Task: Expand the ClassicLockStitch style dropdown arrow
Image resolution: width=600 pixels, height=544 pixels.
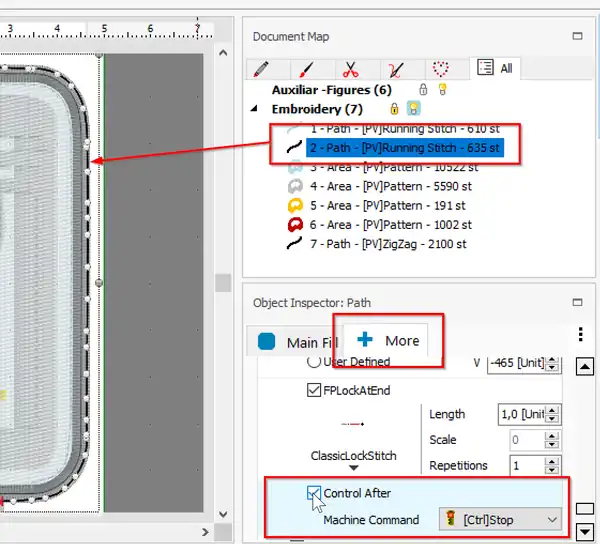Action: [x=353, y=468]
